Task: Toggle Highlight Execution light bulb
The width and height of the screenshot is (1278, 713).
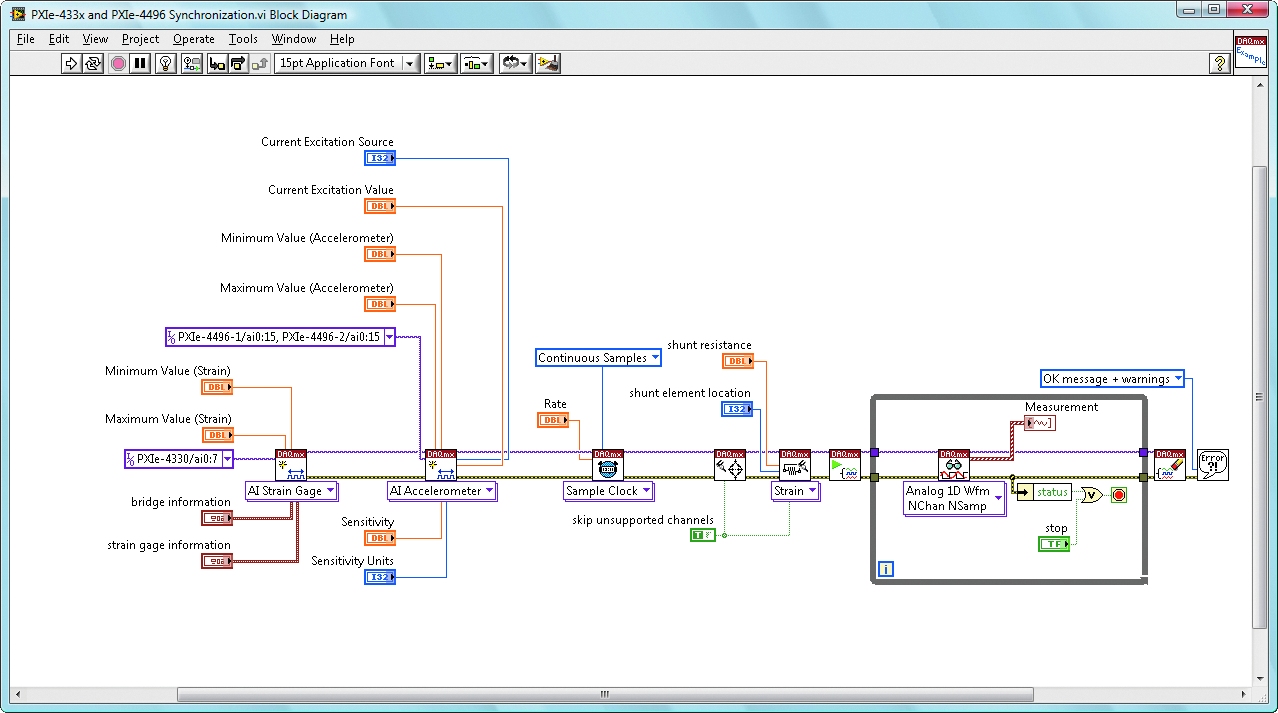Action: (166, 64)
